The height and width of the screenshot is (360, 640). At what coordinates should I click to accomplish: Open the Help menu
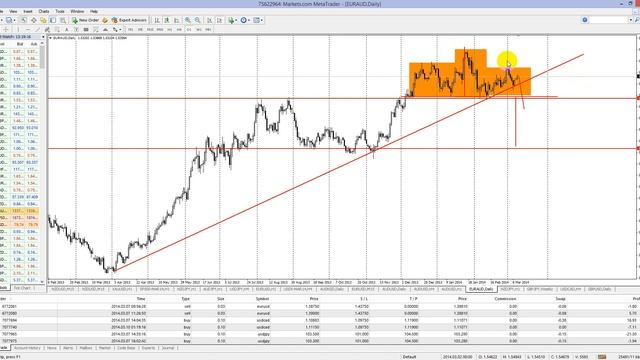[x=94, y=11]
